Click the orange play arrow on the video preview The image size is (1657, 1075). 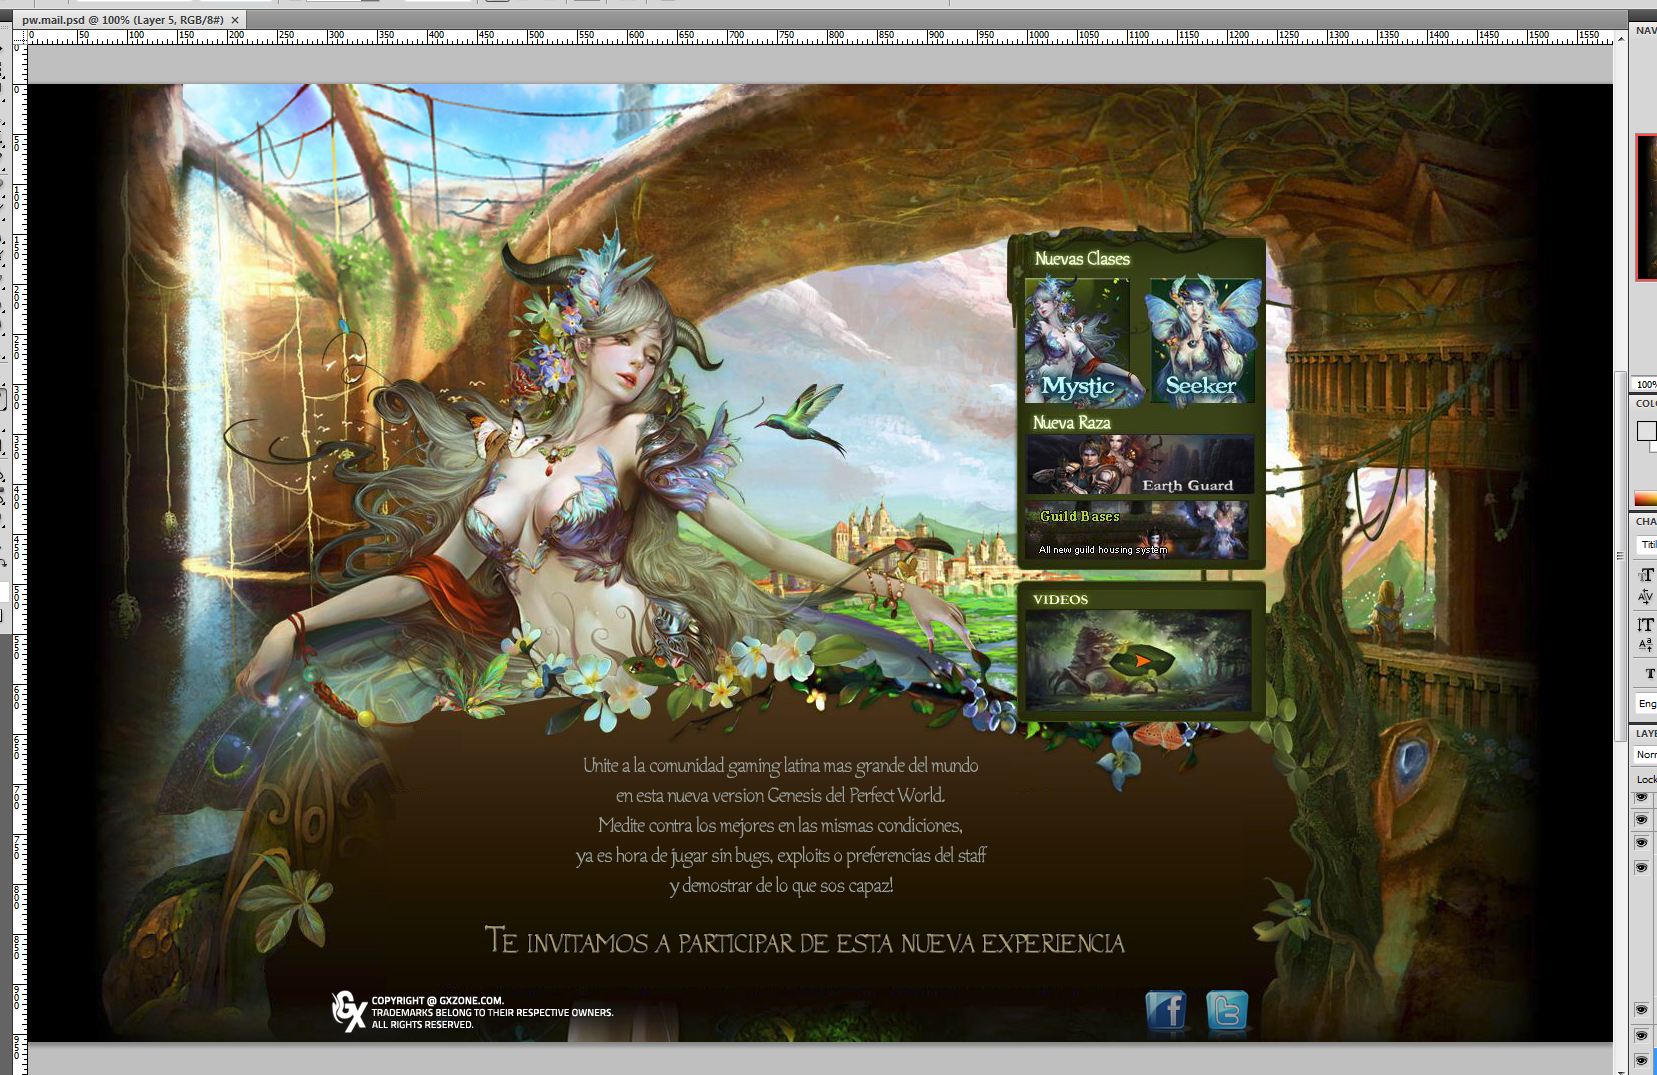point(1142,661)
